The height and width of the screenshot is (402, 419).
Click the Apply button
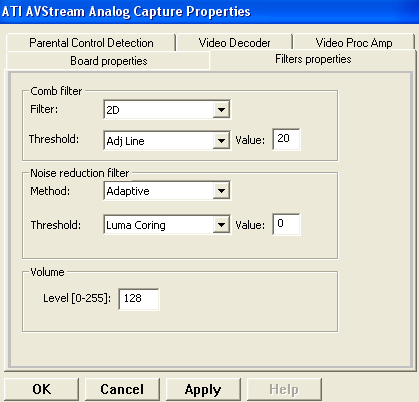(203, 389)
